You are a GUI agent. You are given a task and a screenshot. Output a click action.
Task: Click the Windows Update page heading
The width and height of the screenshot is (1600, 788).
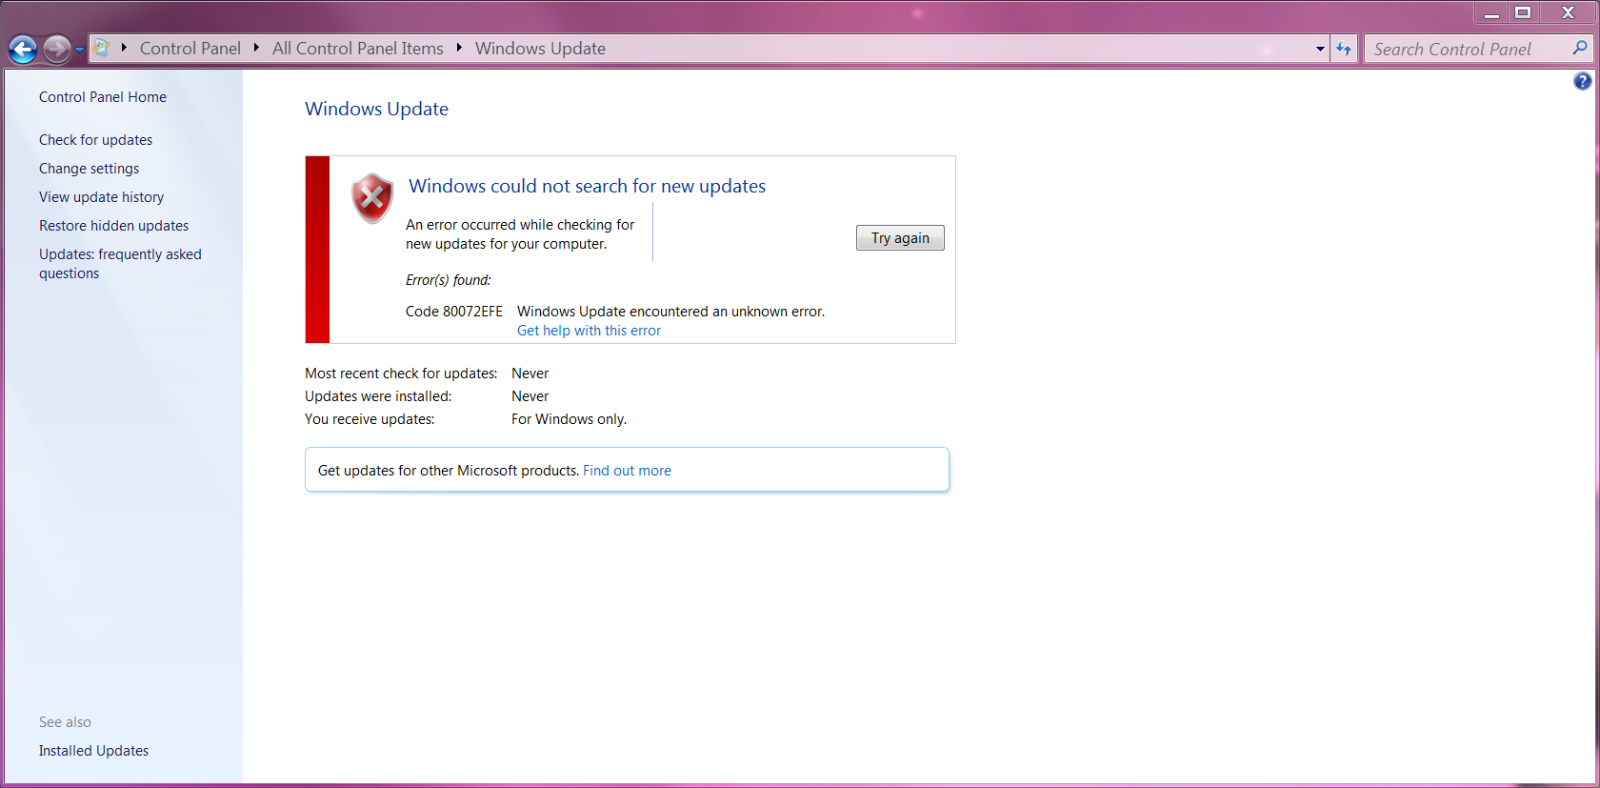377,109
